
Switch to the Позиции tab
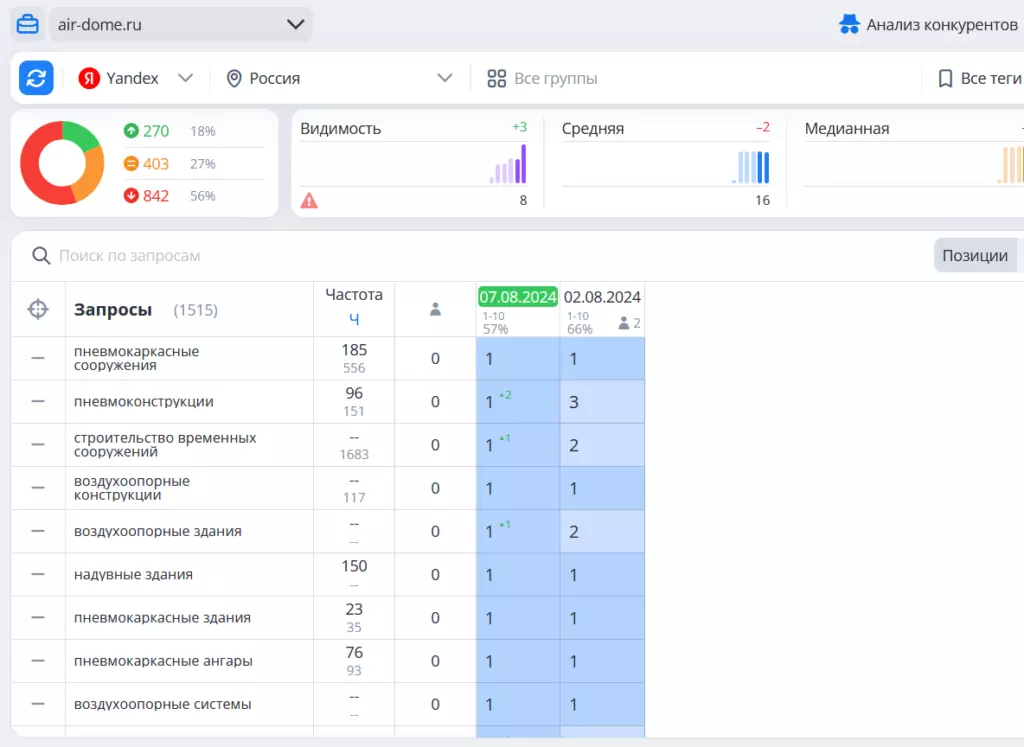974,255
